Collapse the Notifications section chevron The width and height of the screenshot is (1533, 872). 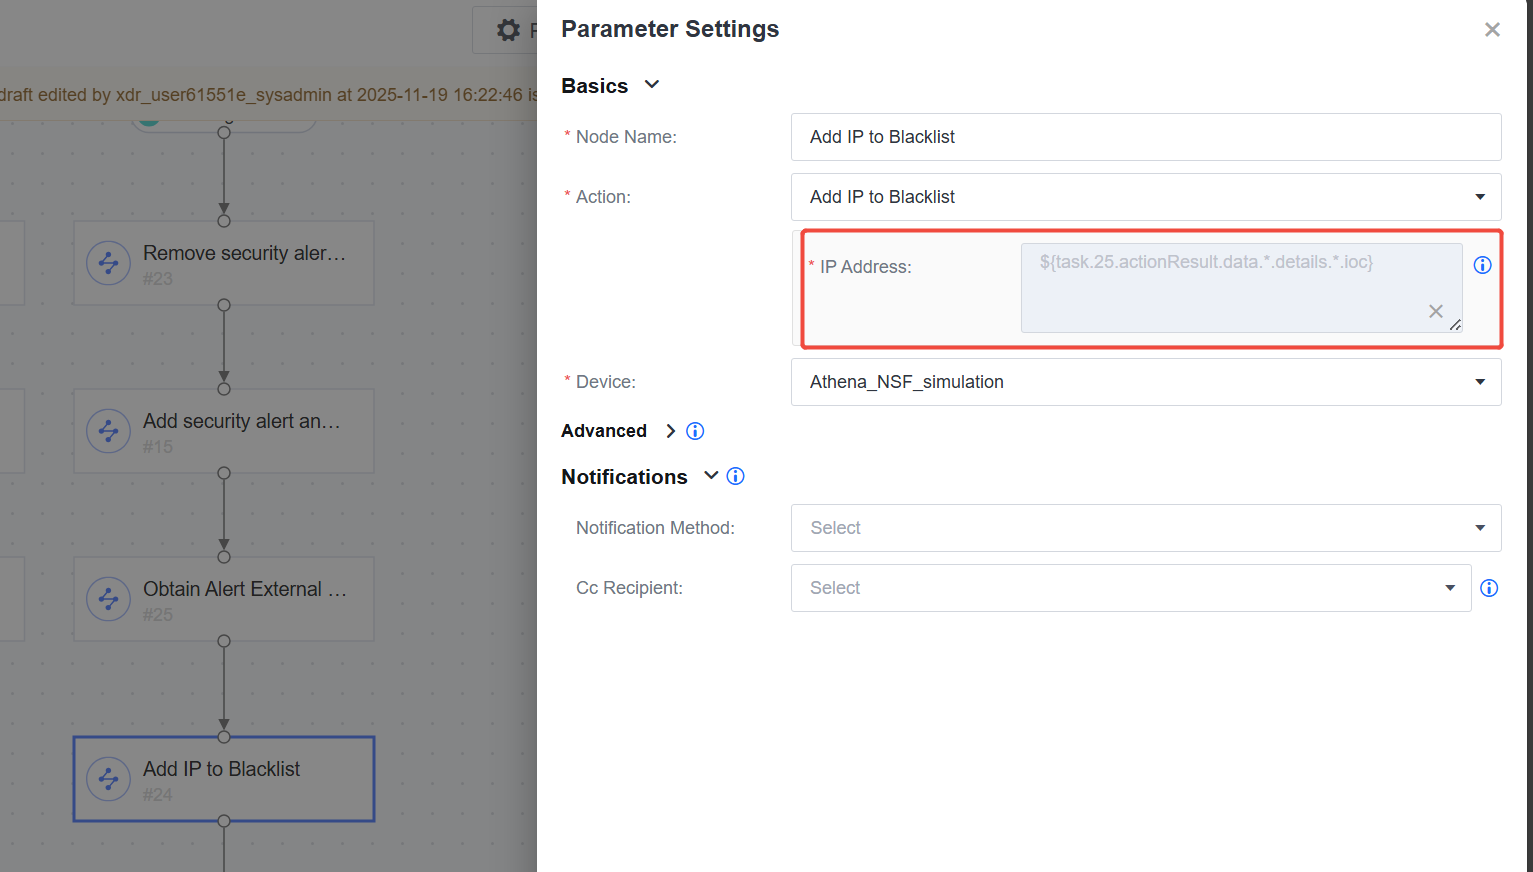click(711, 476)
